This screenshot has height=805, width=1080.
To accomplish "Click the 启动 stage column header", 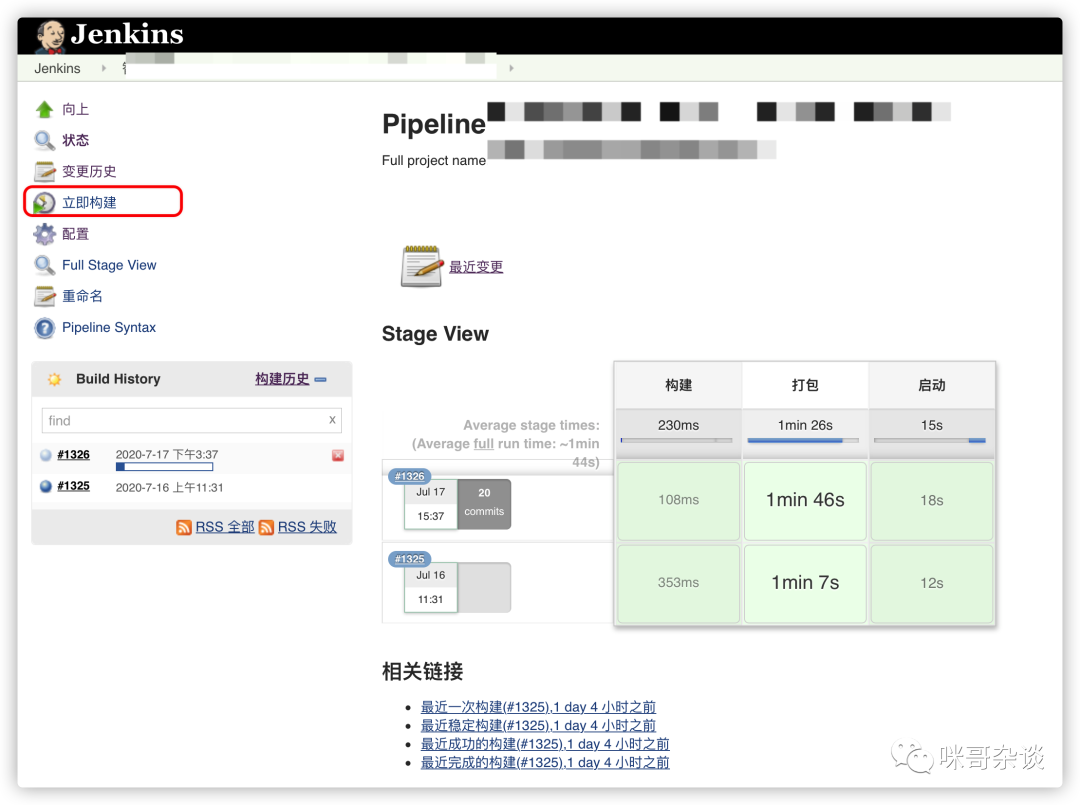I will point(932,385).
